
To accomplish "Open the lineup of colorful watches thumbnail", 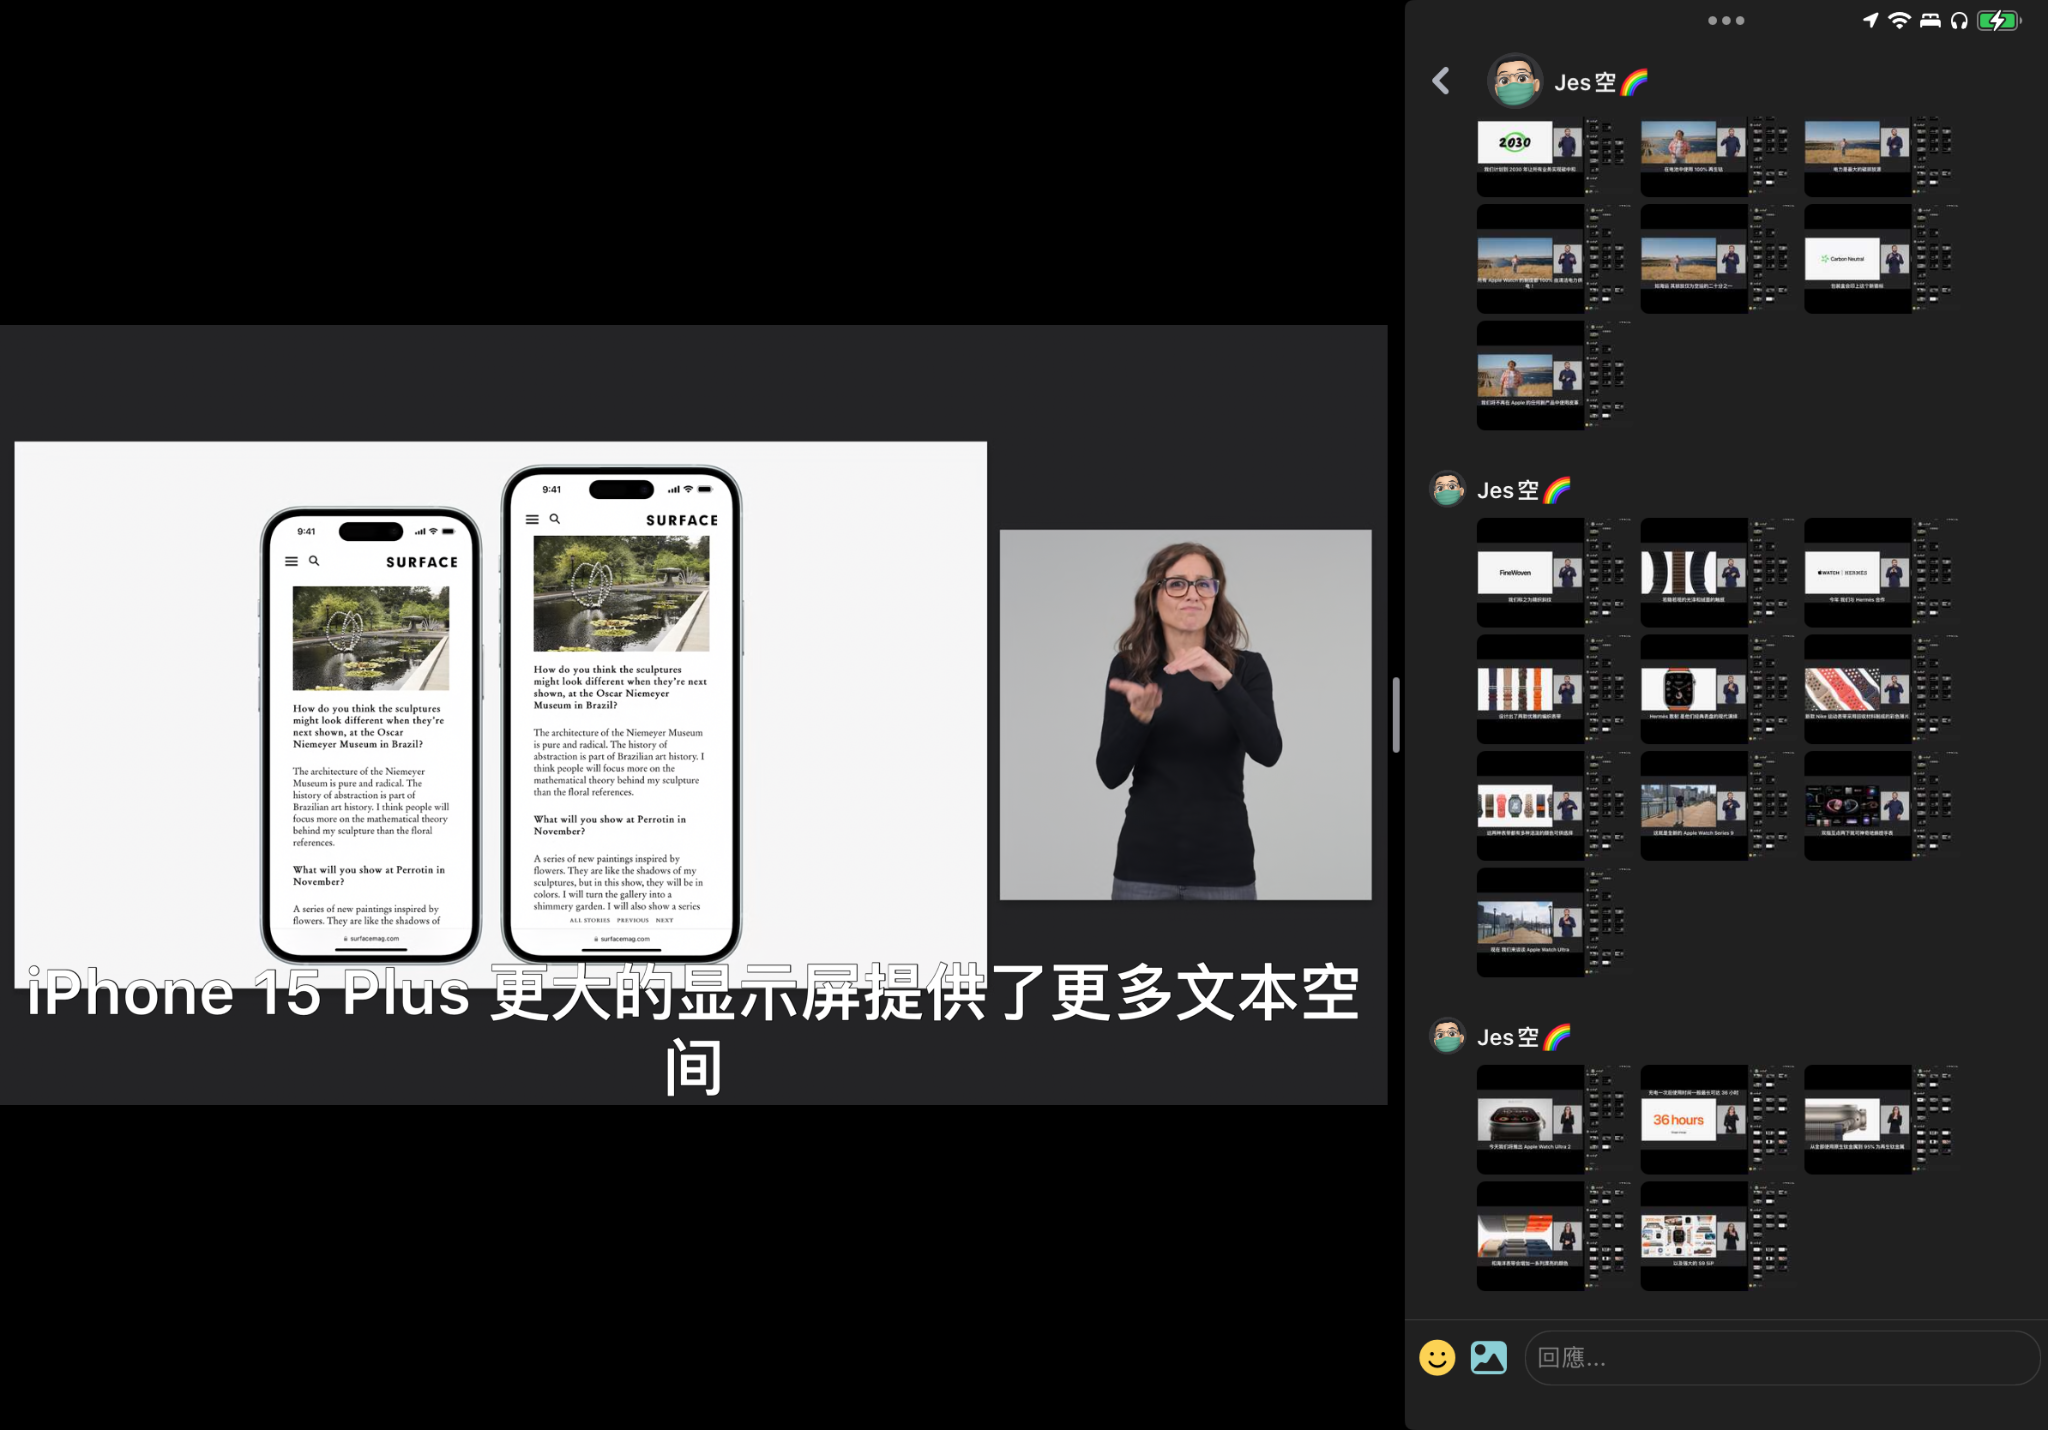I will (1550, 805).
